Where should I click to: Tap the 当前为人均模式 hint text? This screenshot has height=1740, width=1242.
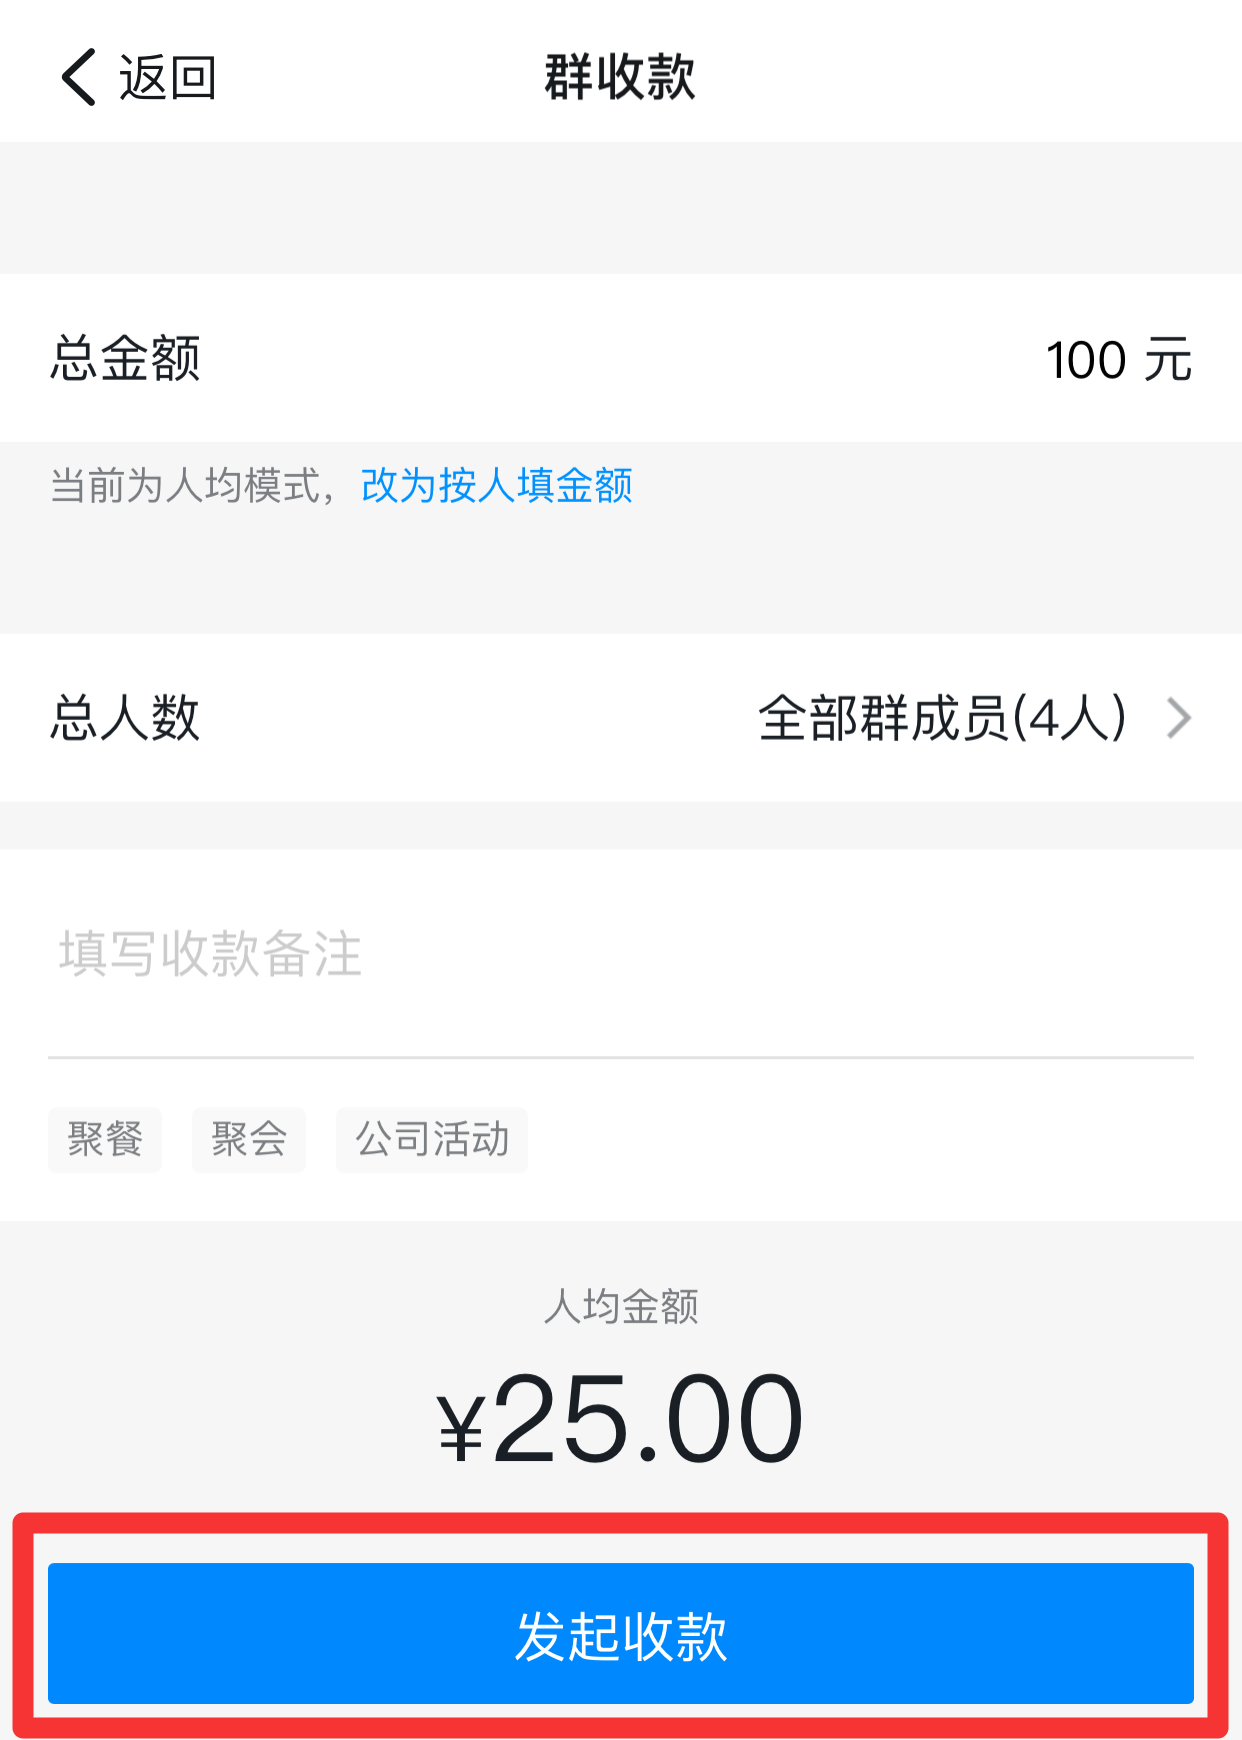pos(185,485)
